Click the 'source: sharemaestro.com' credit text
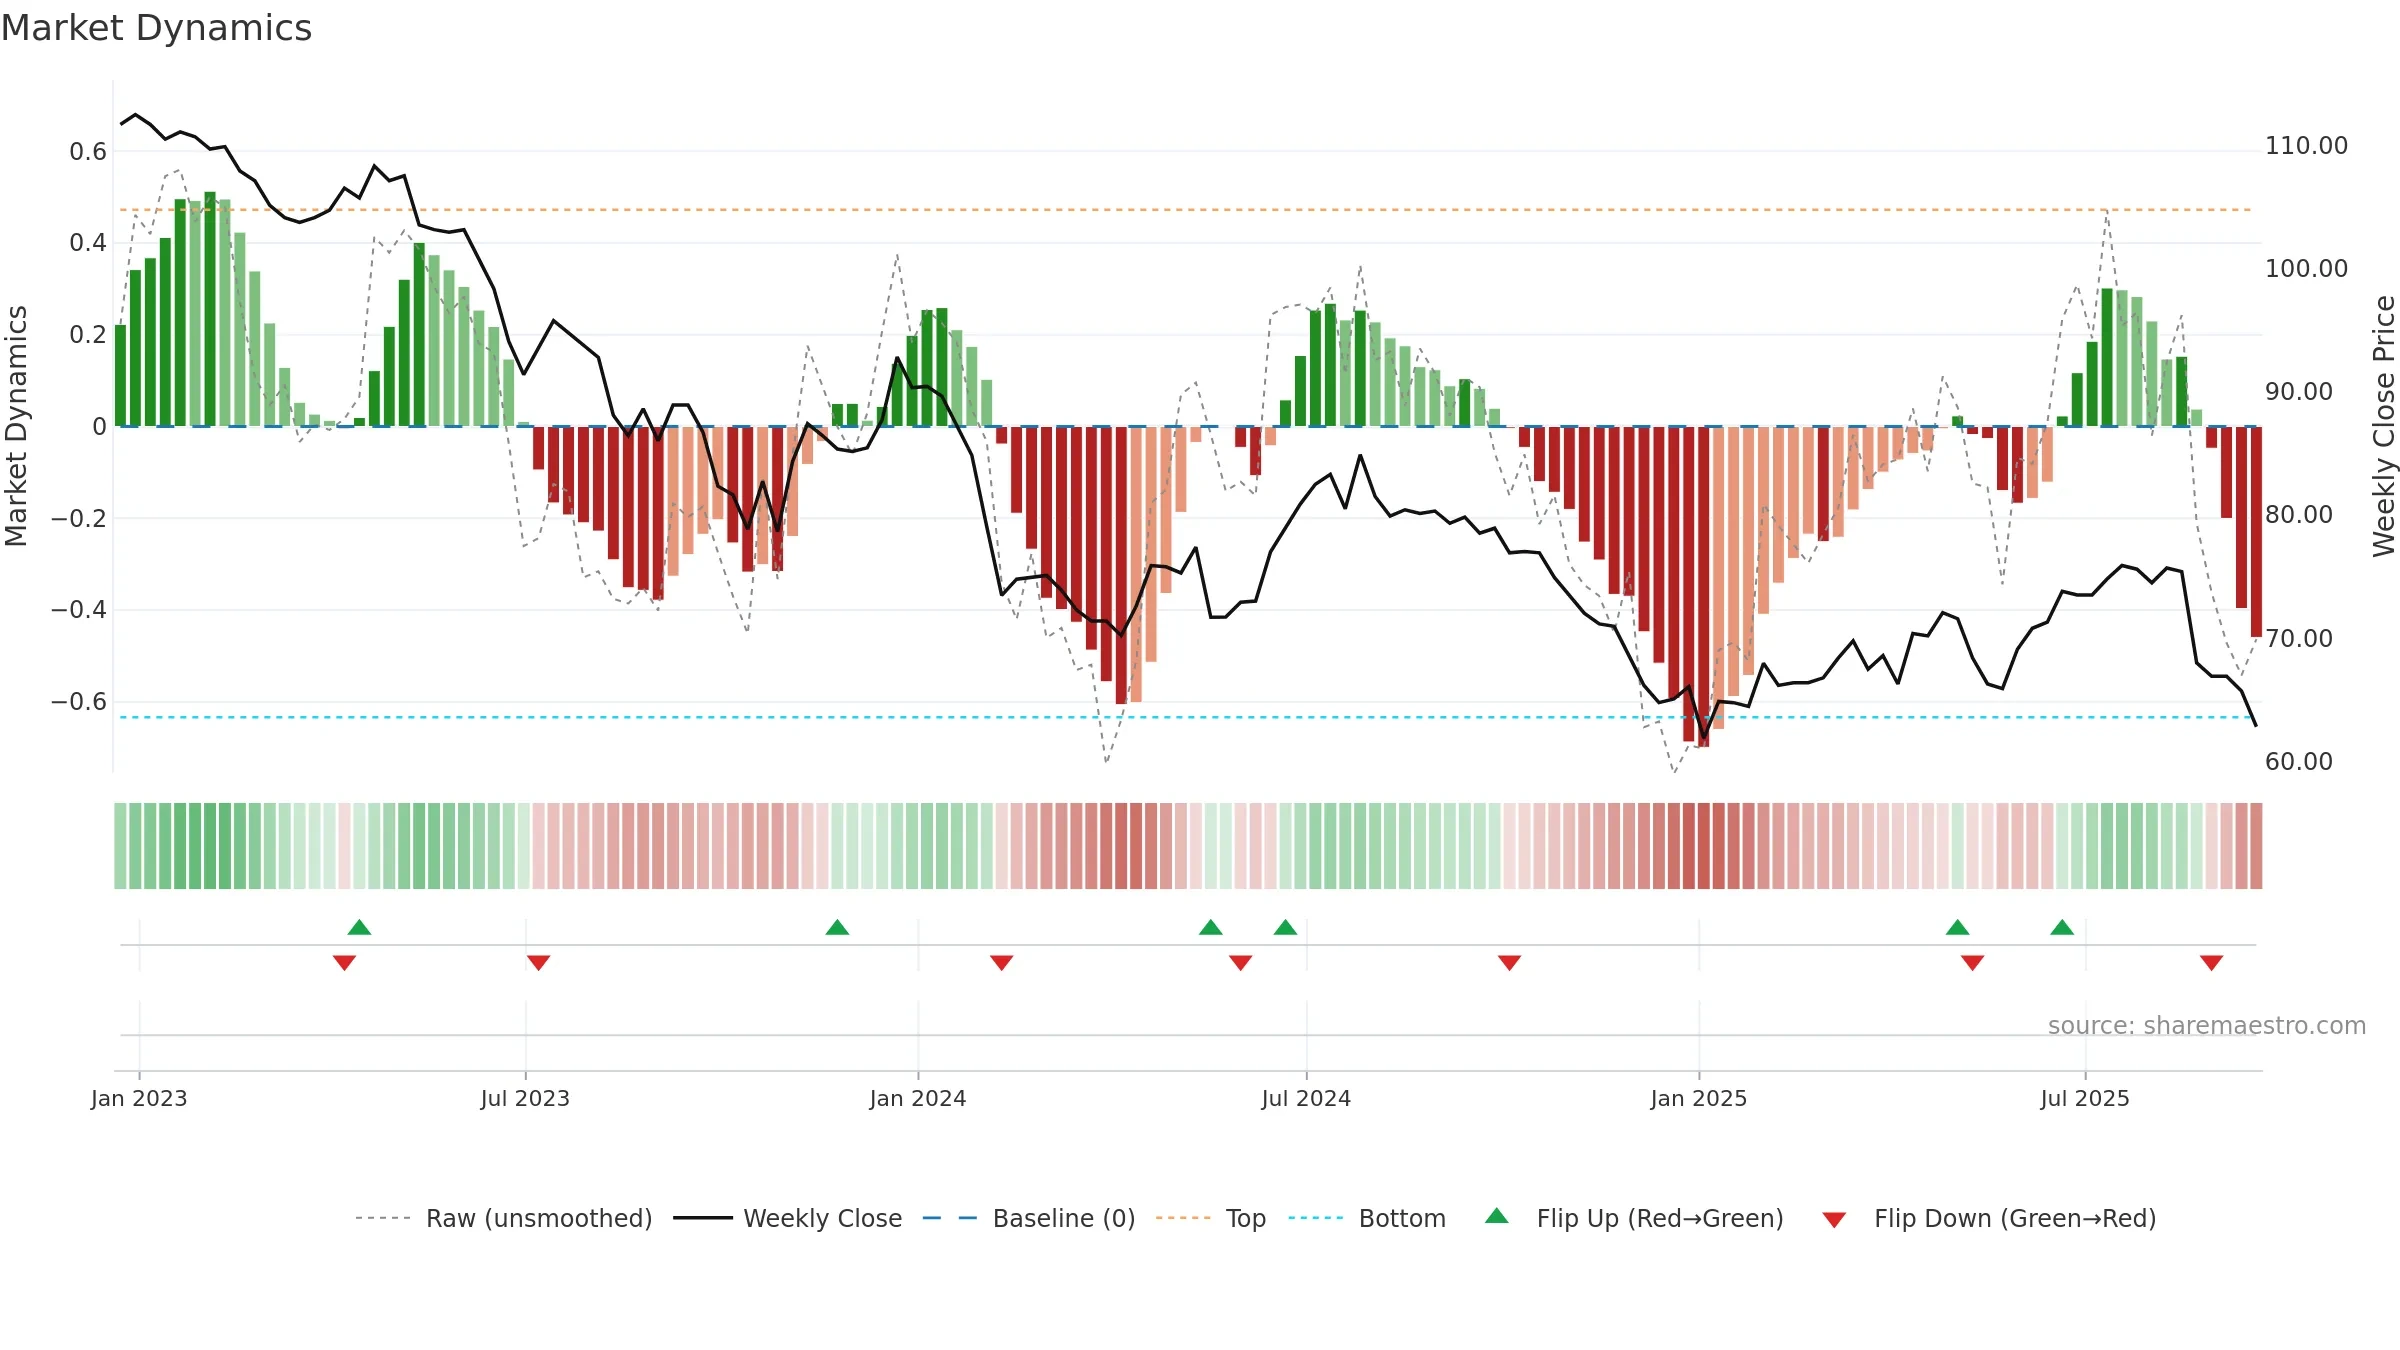This screenshot has height=1350, width=2400. [x=2207, y=1025]
